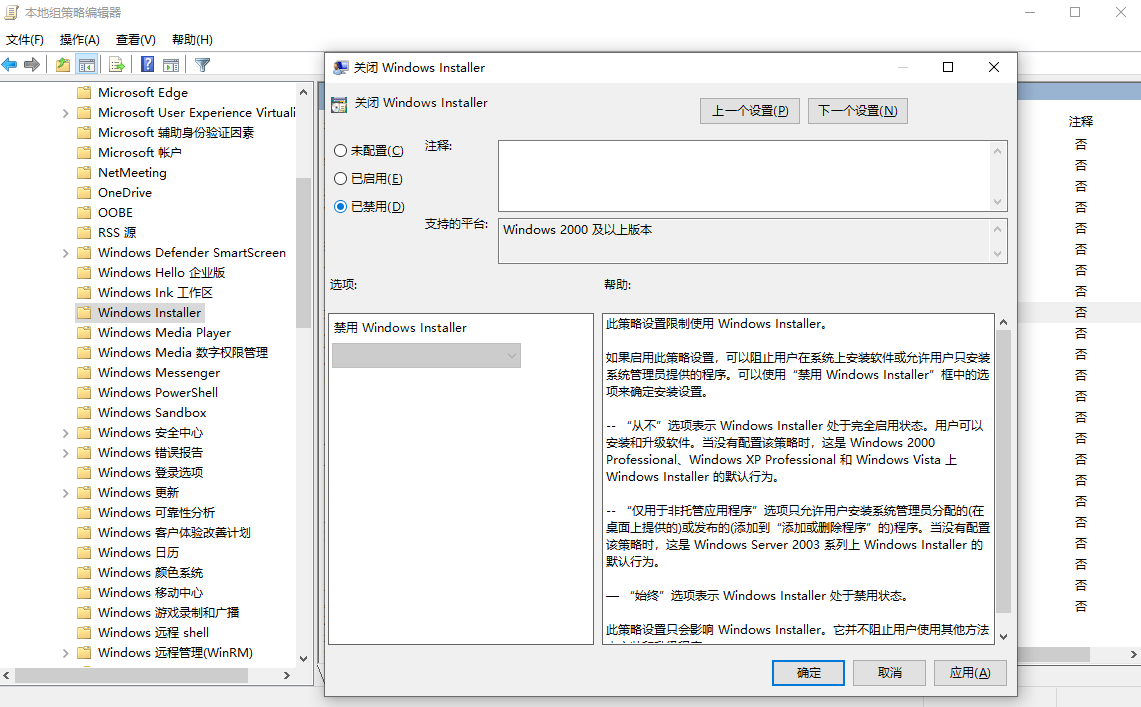Select the Microsoft 辅助身份验证因素 tree item
This screenshot has height=707, width=1141.
coord(176,132)
